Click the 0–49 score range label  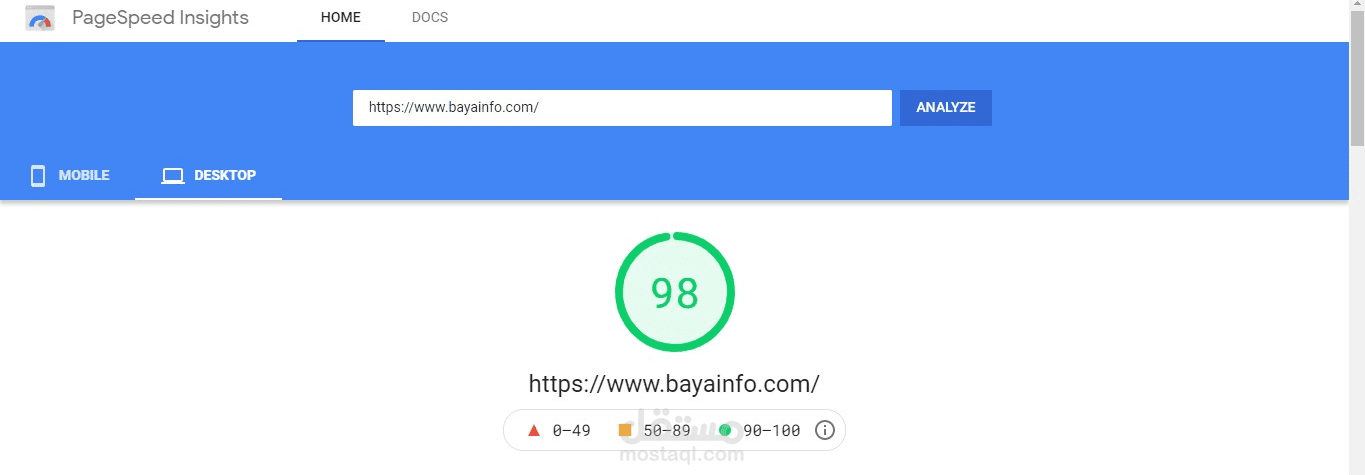click(572, 431)
